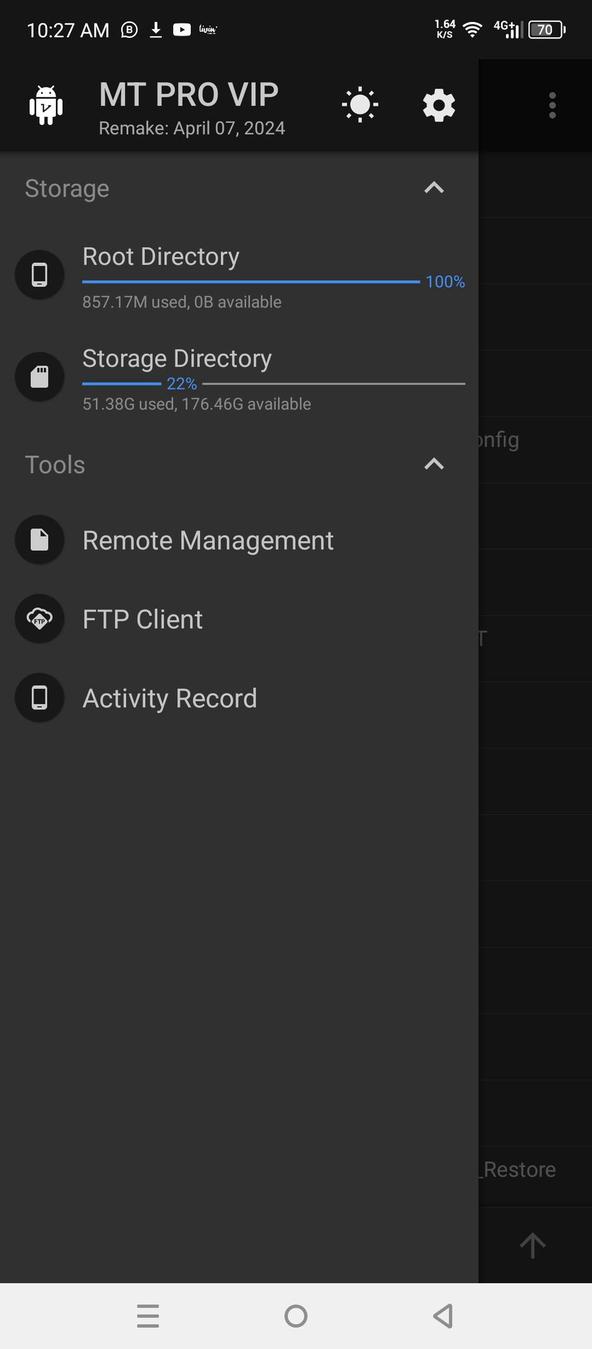Image resolution: width=592 pixels, height=1349 pixels.
Task: Open Activity Record tool
Action: pos(239,698)
